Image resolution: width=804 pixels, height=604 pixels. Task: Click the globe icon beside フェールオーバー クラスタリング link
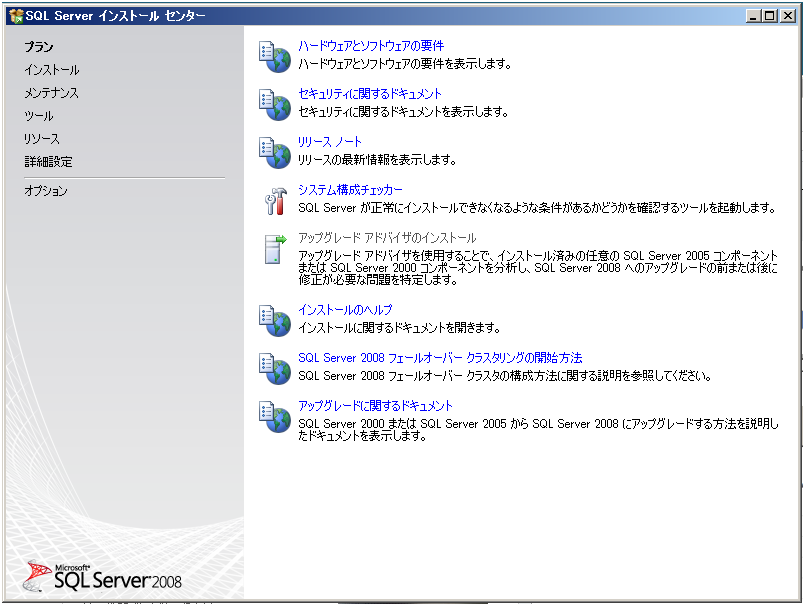coord(275,369)
